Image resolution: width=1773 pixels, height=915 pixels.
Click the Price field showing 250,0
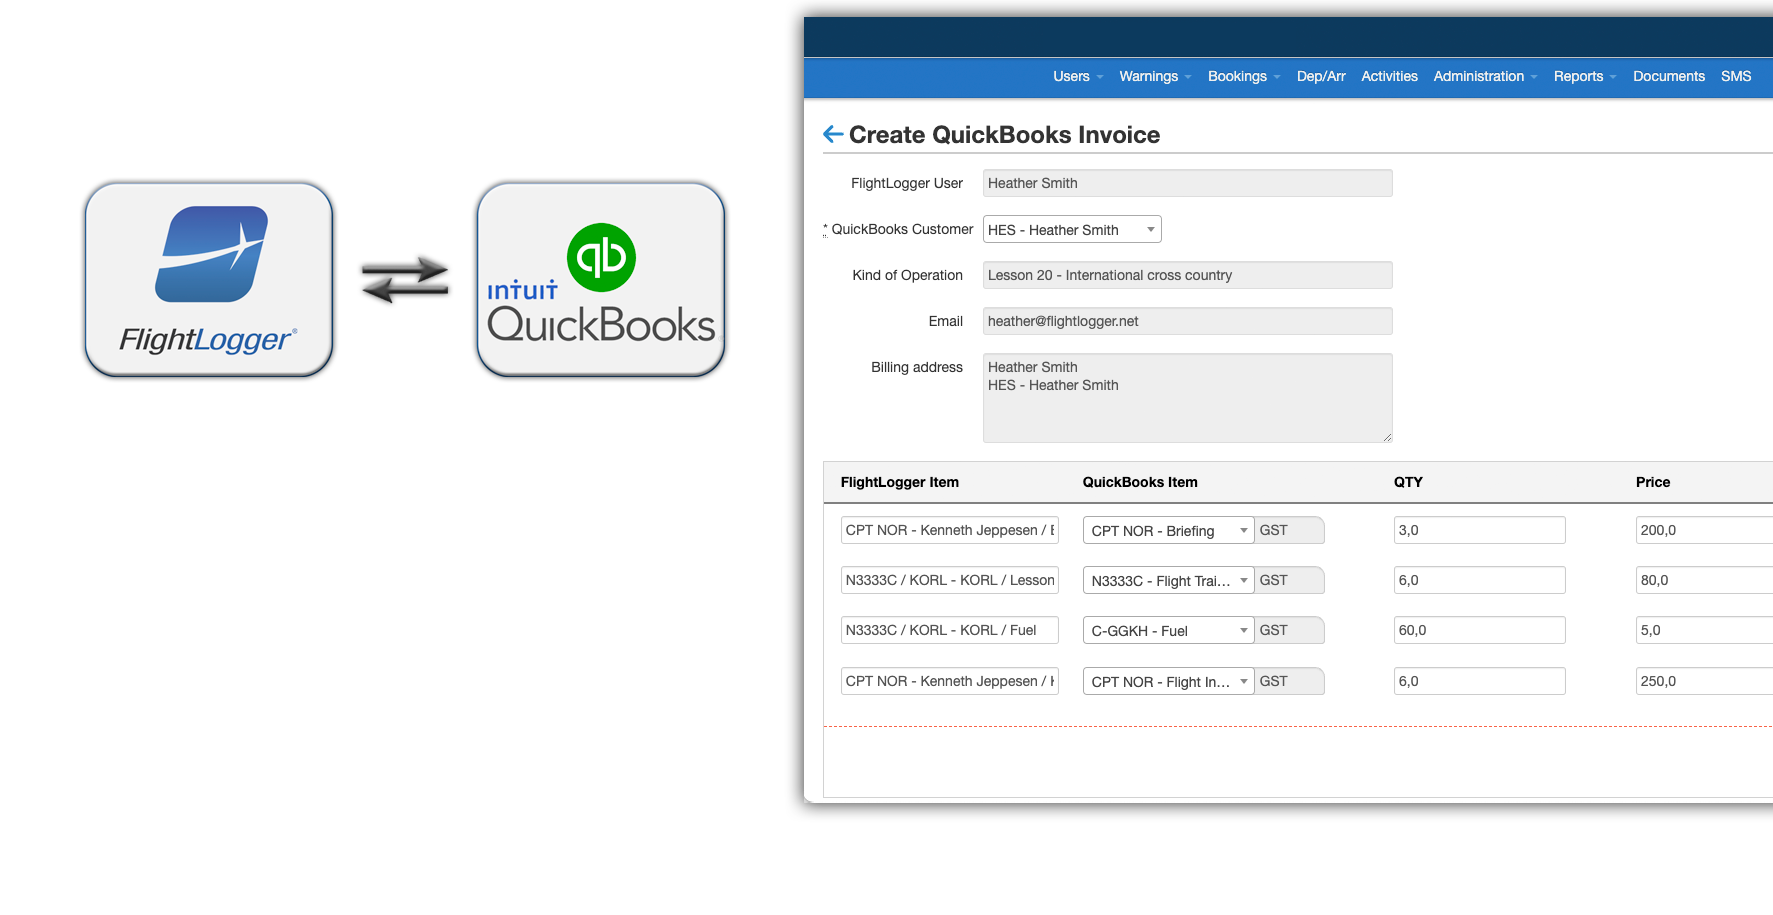point(1704,681)
